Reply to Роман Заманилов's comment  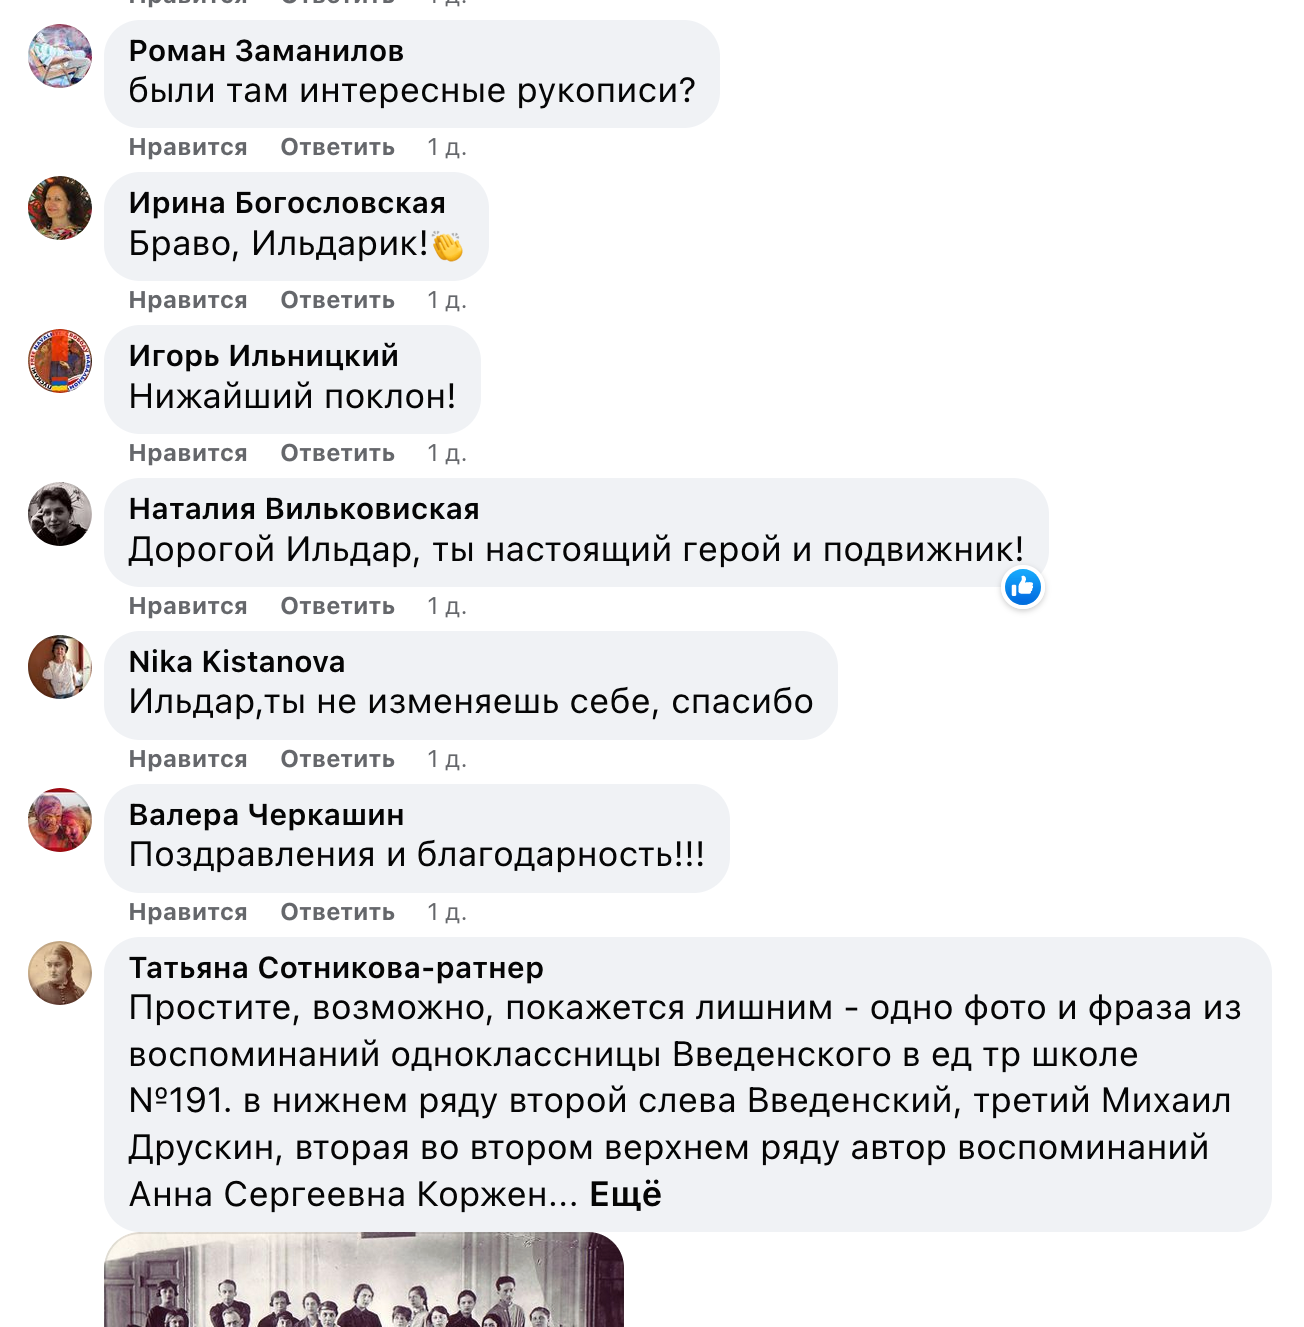click(337, 147)
